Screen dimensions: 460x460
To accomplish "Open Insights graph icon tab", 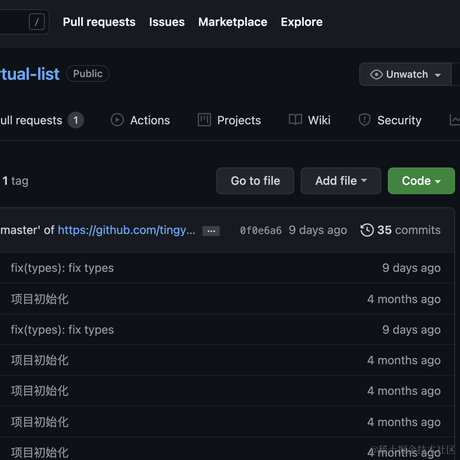I will point(455,120).
